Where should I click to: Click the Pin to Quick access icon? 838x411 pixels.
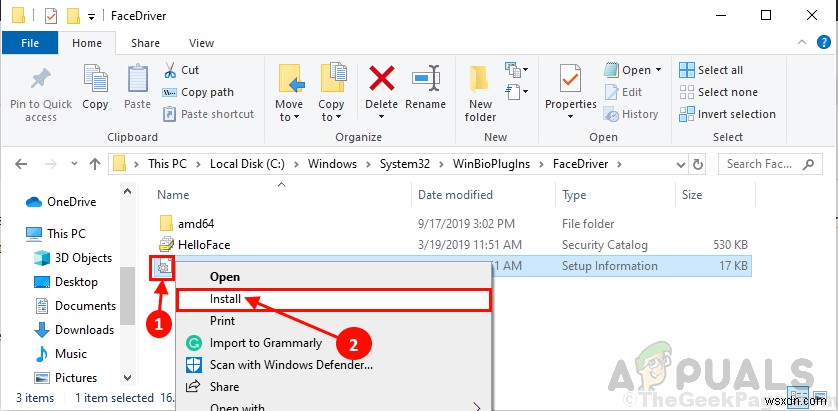pos(41,81)
